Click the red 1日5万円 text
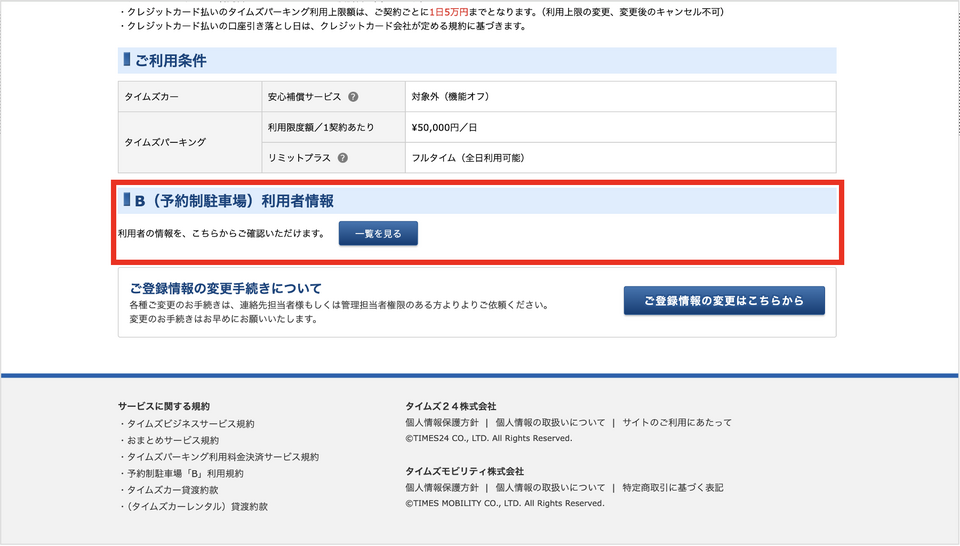Screen dimensions: 960x546 [x=449, y=12]
